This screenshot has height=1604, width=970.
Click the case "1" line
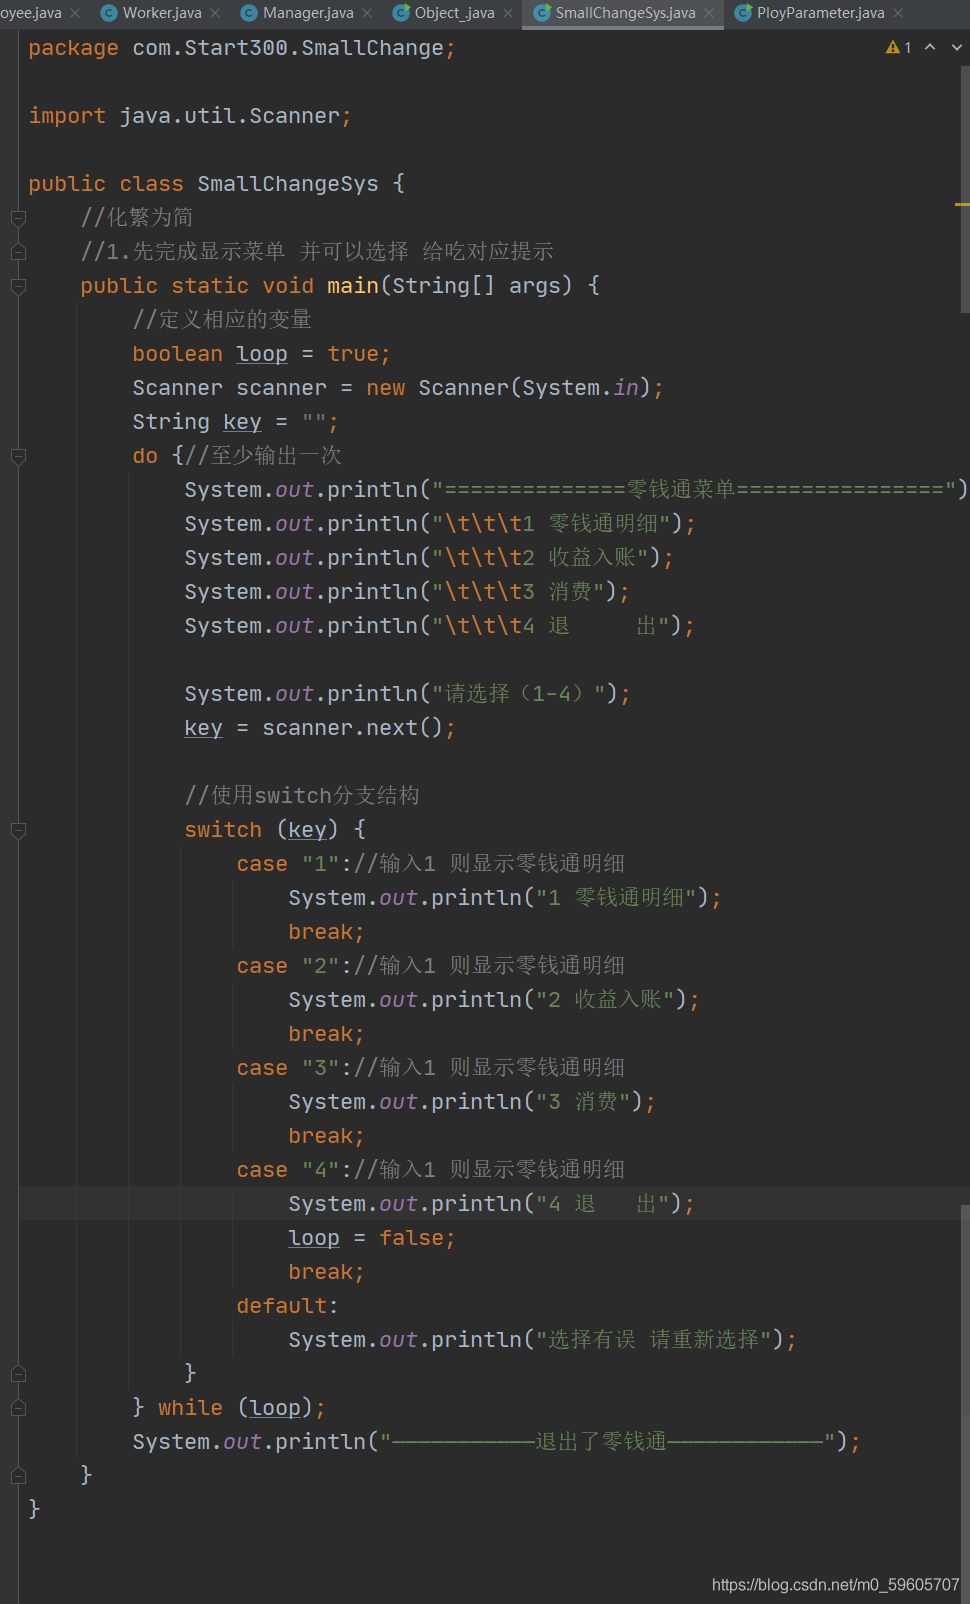pos(431,864)
